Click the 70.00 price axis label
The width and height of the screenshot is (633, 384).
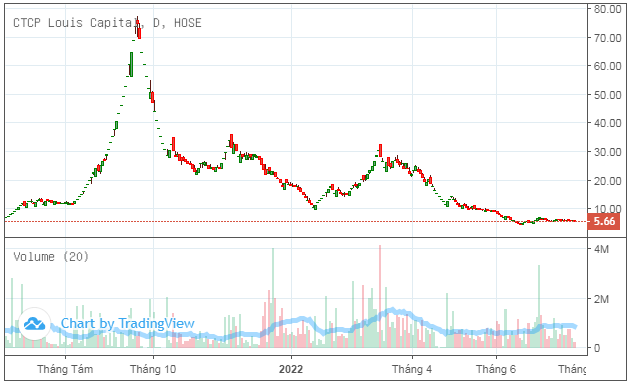pos(607,38)
